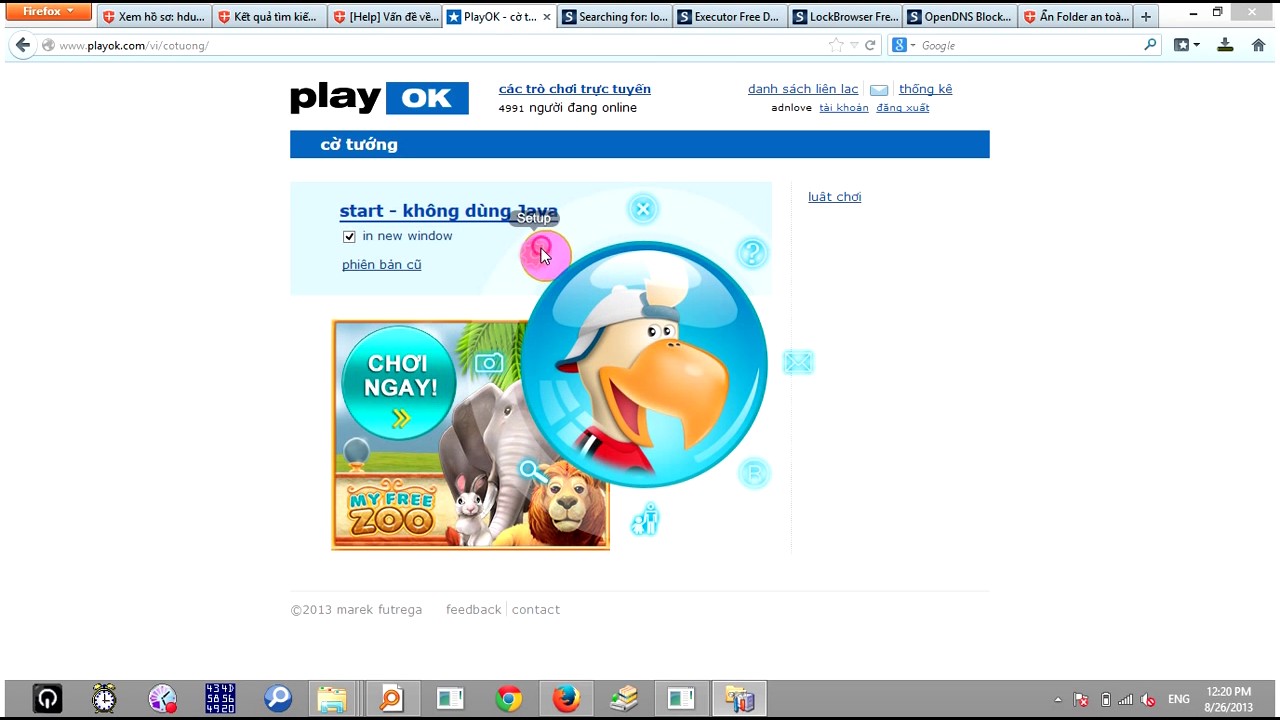The height and width of the screenshot is (720, 1280).
Task: Click the magnifier bubble near the parrot
Action: [531, 470]
